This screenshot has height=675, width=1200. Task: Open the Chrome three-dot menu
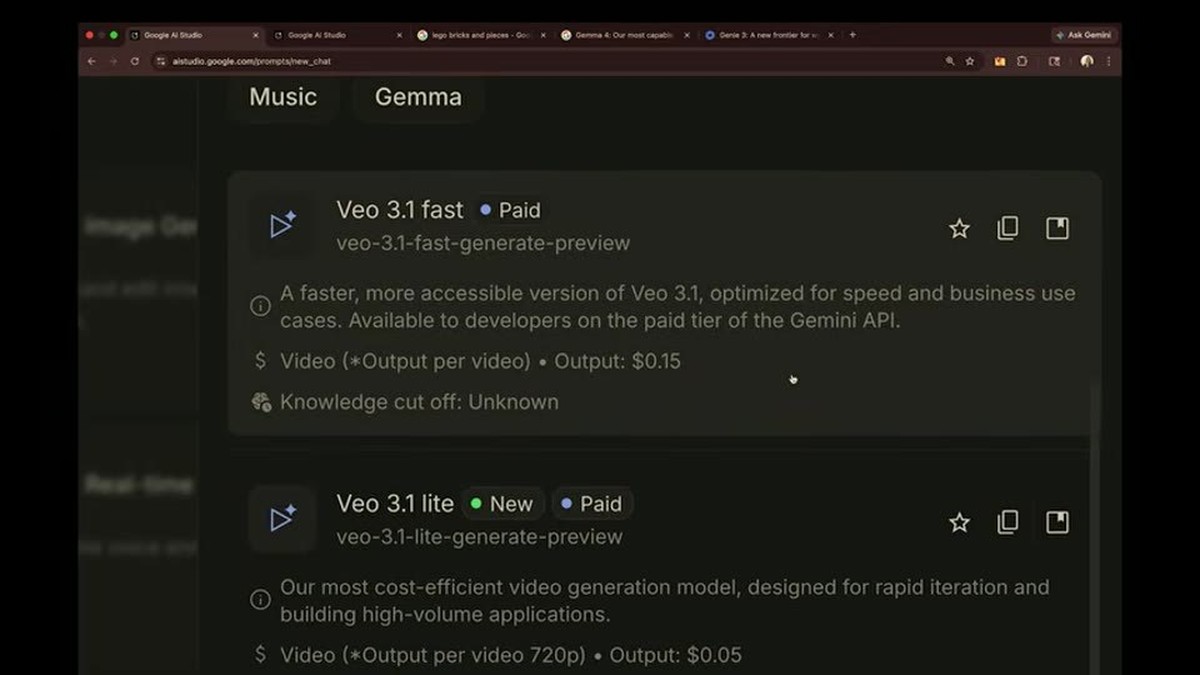pyautogui.click(x=1108, y=61)
